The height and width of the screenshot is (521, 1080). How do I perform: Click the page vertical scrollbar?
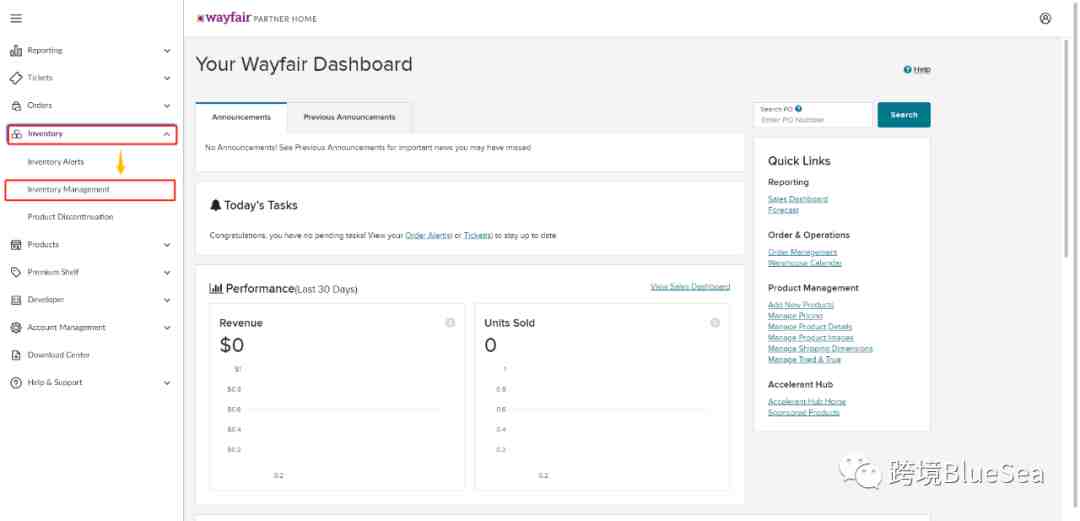(x=1068, y=148)
